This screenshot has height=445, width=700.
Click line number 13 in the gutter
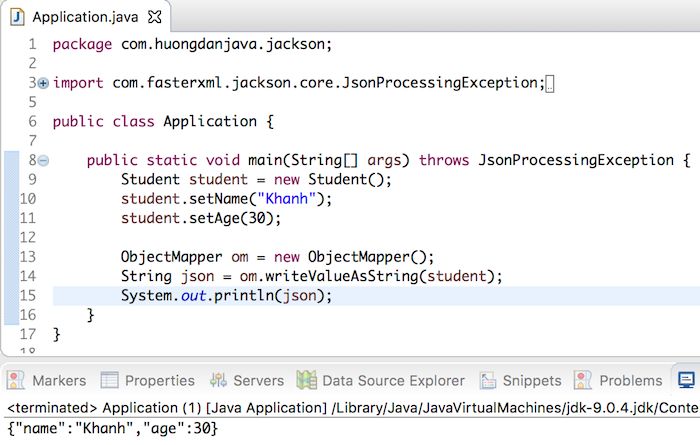click(x=28, y=257)
